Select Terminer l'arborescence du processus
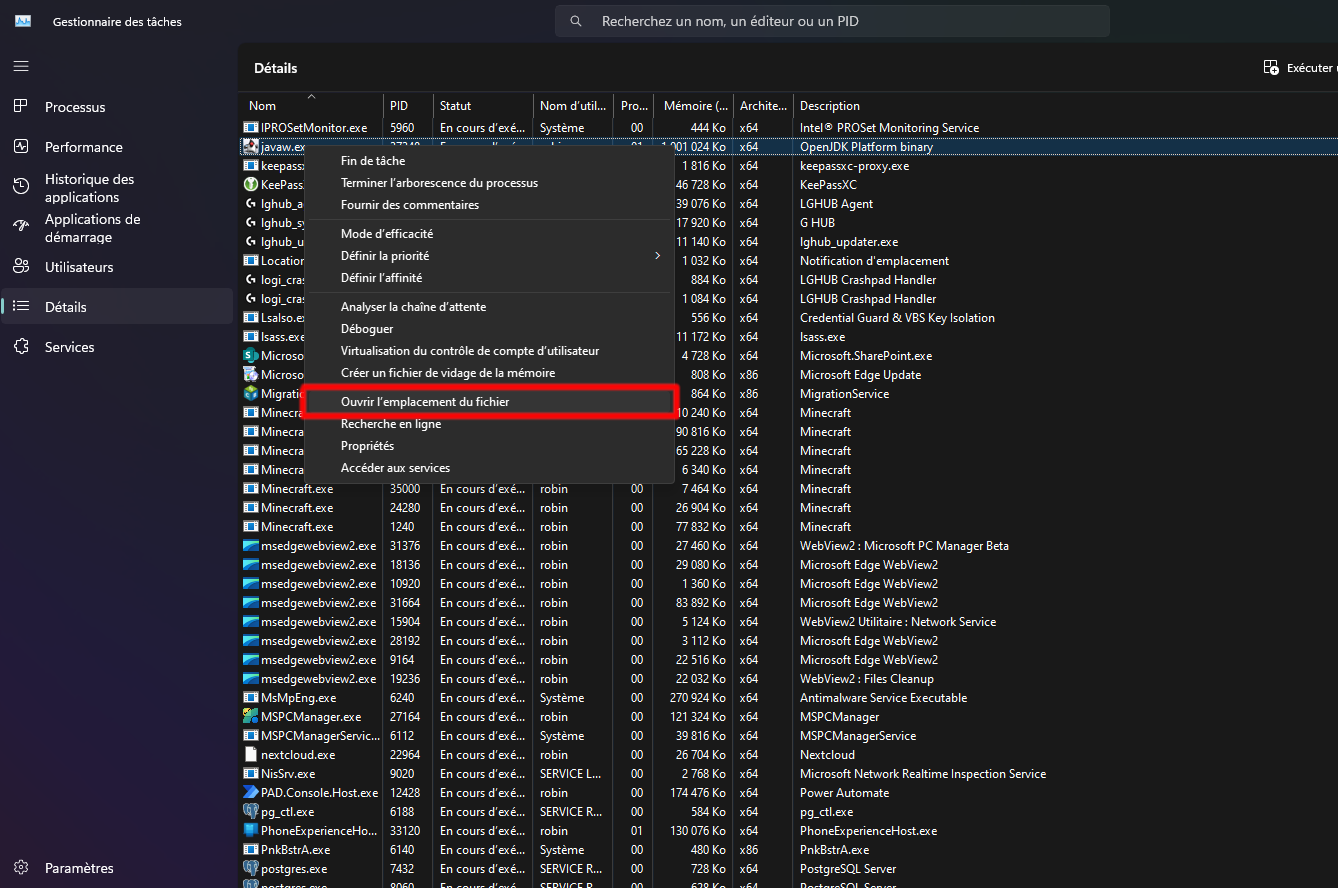The width and height of the screenshot is (1338, 888). click(489, 183)
